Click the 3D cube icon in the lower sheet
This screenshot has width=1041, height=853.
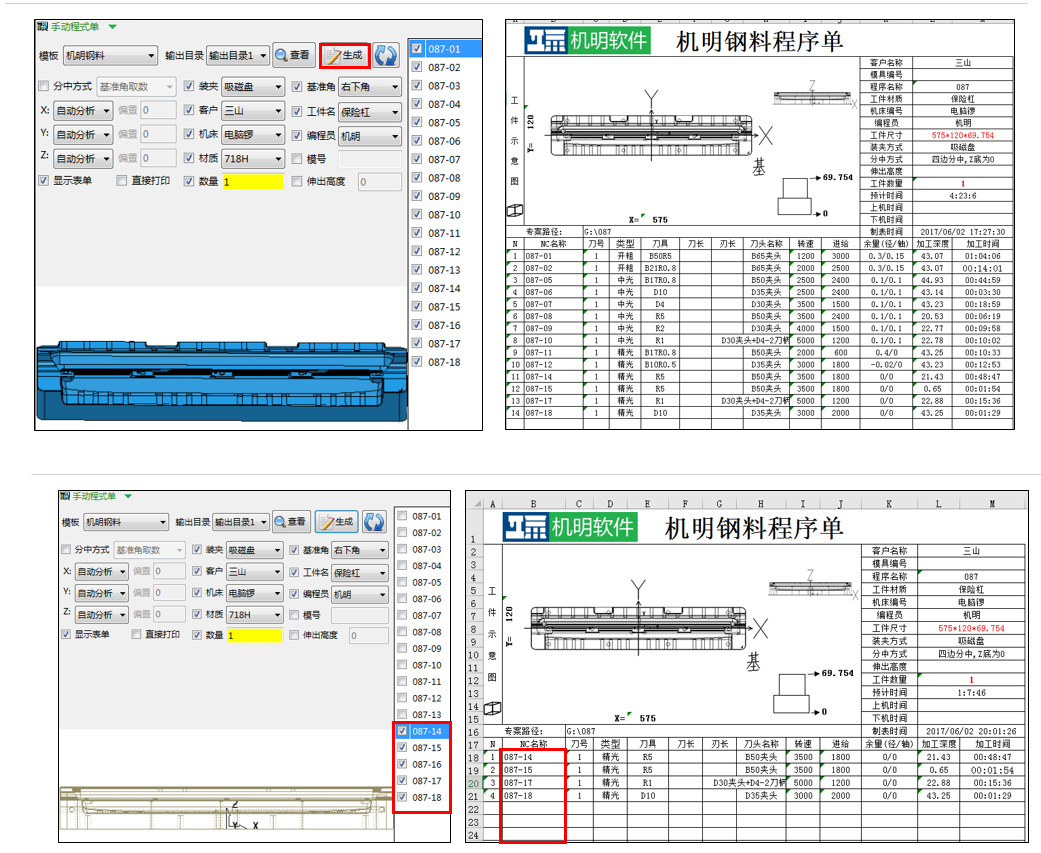pyautogui.click(x=493, y=708)
